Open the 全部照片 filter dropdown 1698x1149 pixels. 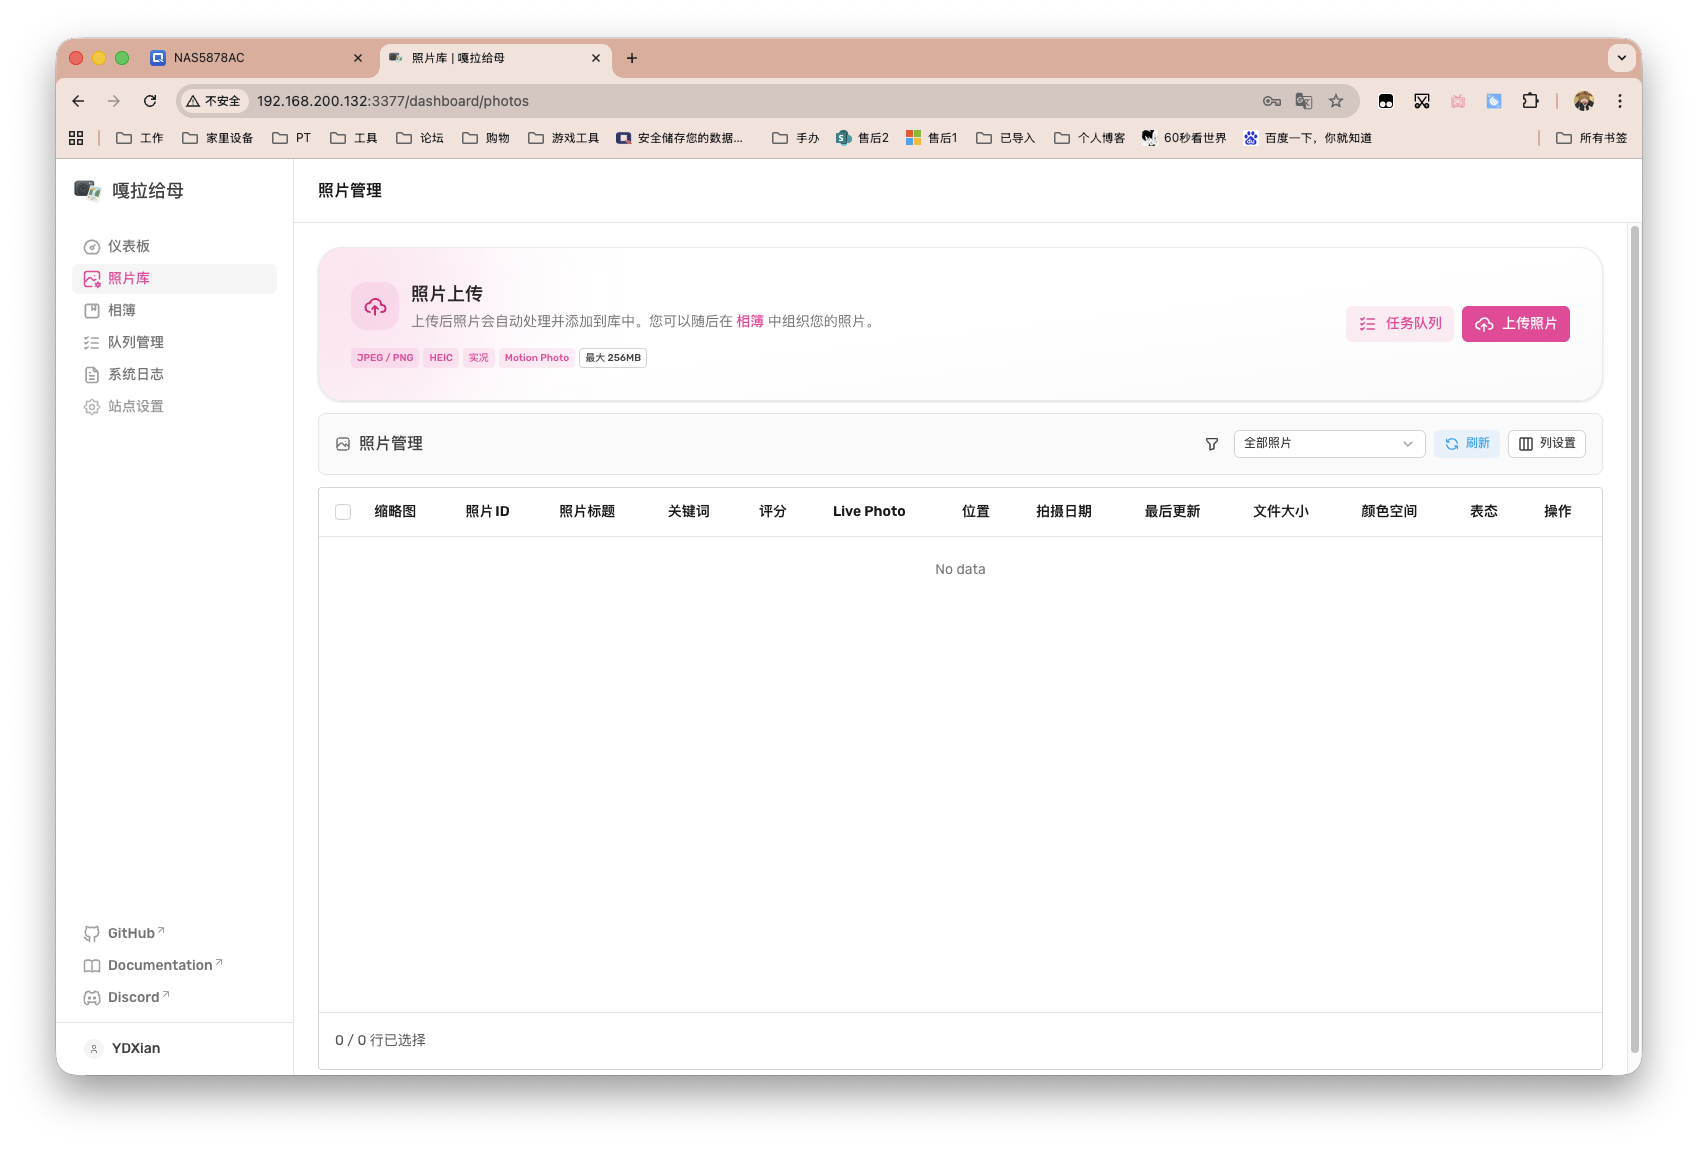1329,443
